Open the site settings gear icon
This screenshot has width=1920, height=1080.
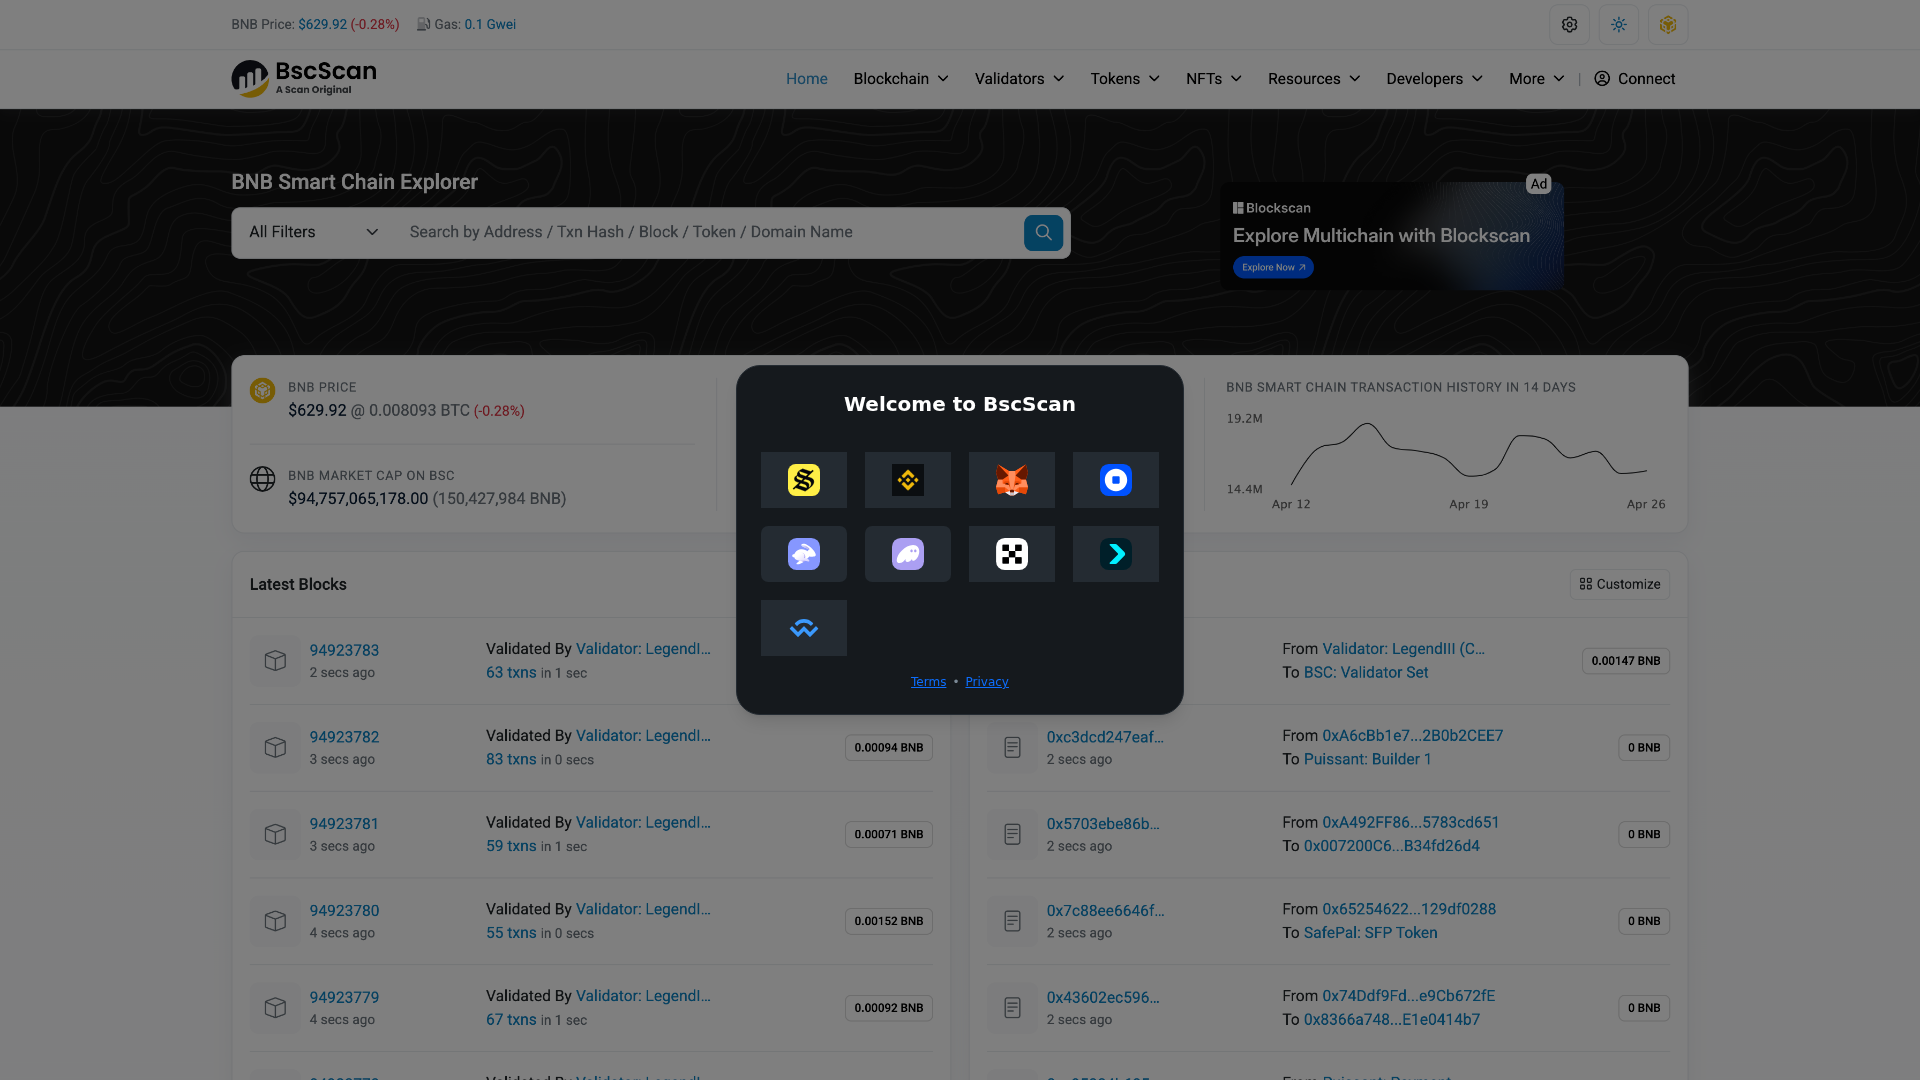(1569, 25)
